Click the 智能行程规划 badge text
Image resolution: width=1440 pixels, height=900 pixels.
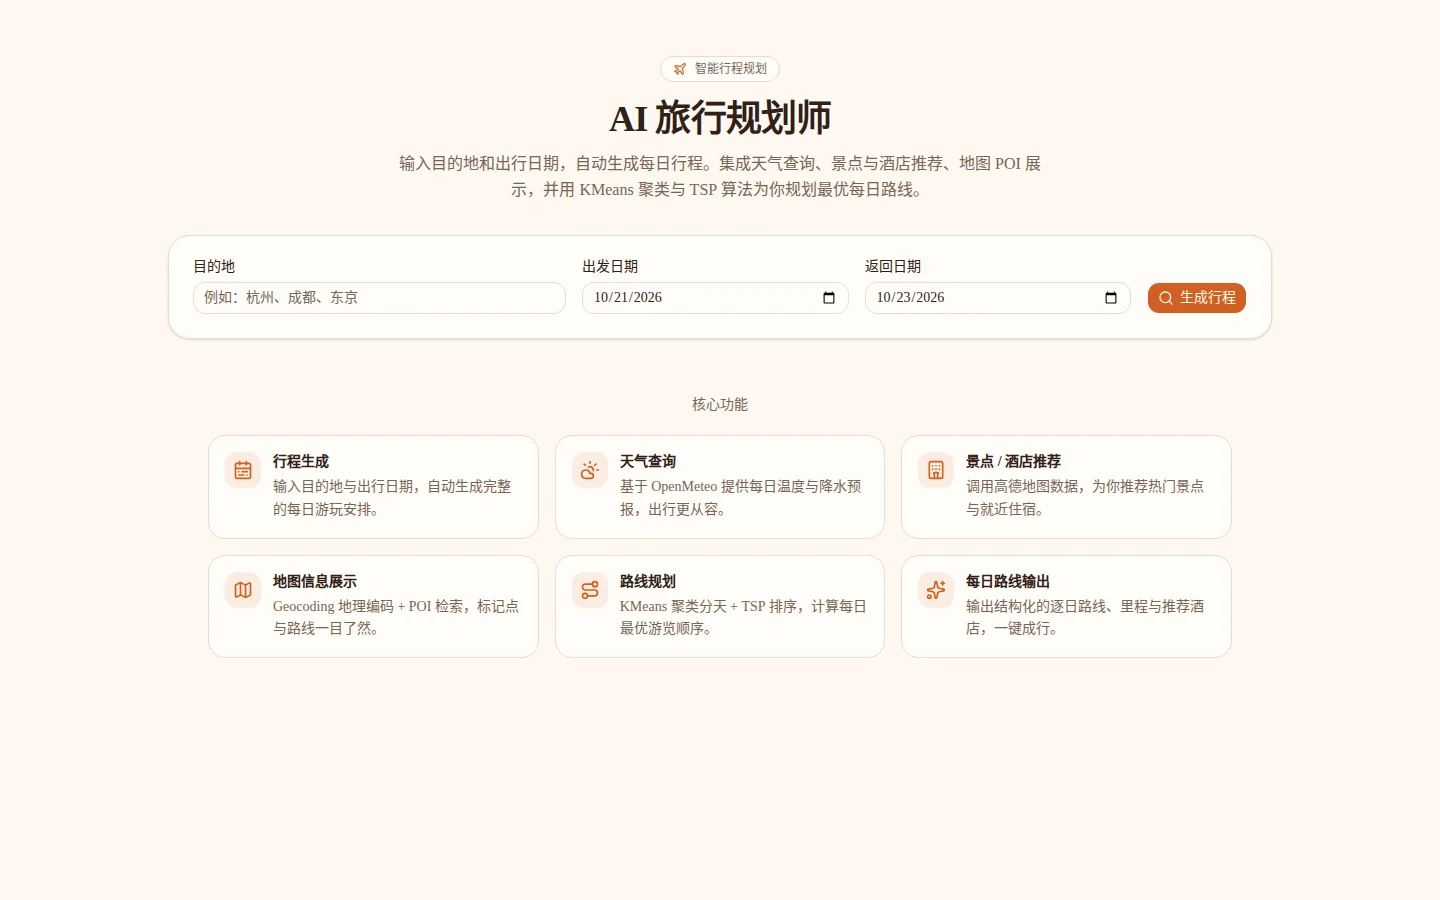(731, 69)
